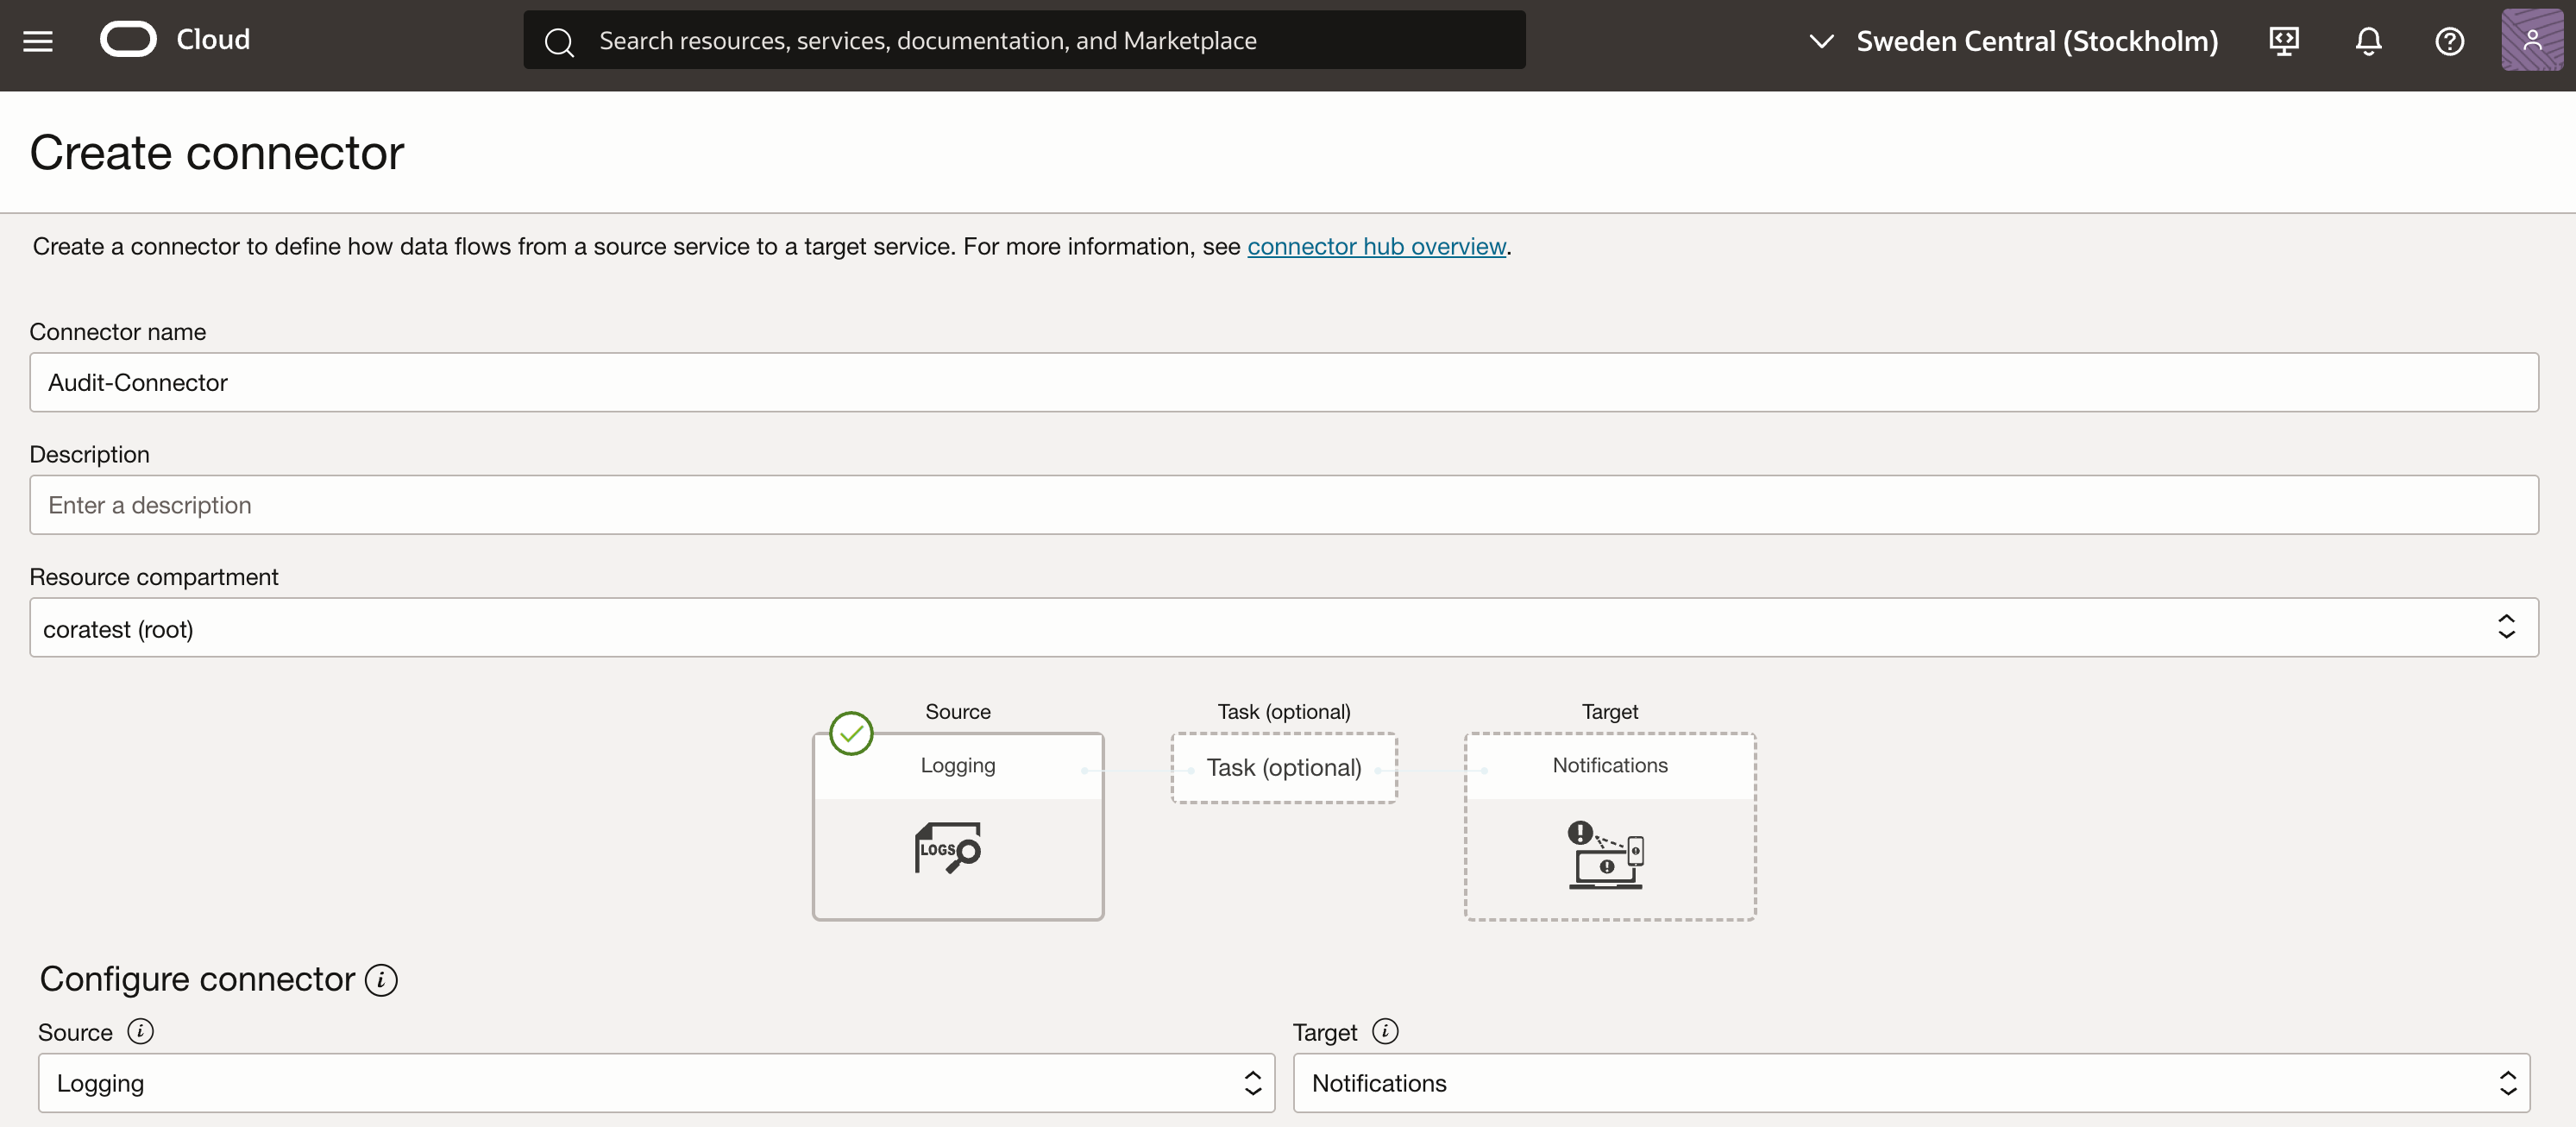The height and width of the screenshot is (1127, 2576).
Task: Show info tooltip next to Target label
Action: pyautogui.click(x=1385, y=1031)
